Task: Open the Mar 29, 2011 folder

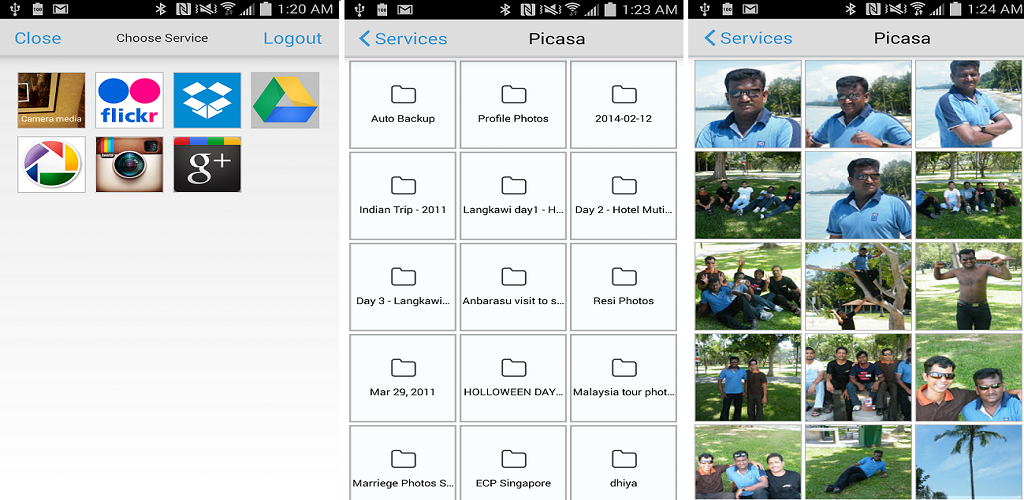Action: pos(403,378)
